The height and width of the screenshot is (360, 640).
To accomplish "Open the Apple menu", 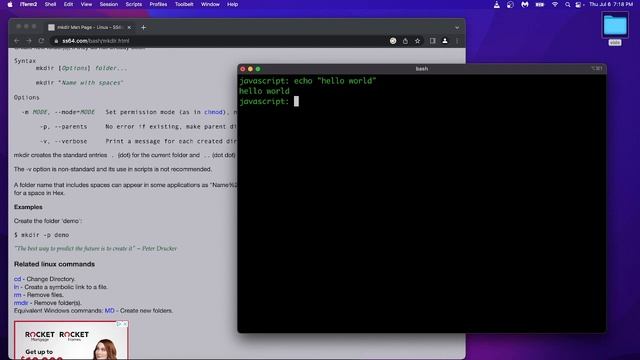I will 10,4.
